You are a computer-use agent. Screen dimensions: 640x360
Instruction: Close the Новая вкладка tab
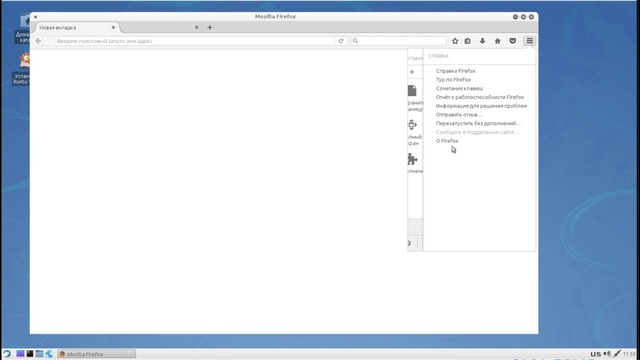point(113,27)
